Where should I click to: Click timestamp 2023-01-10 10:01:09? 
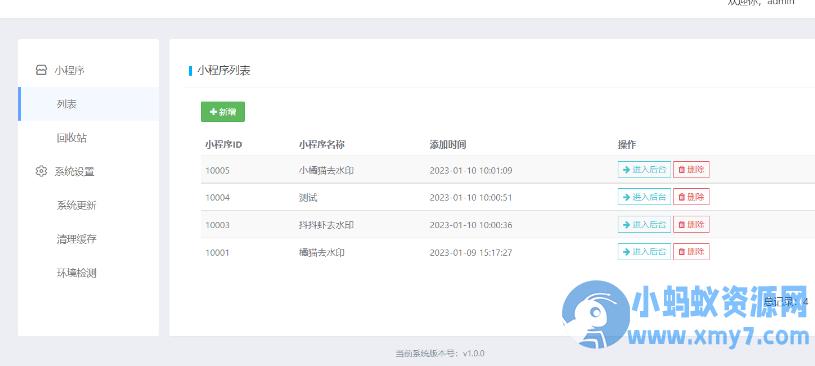[471, 170]
